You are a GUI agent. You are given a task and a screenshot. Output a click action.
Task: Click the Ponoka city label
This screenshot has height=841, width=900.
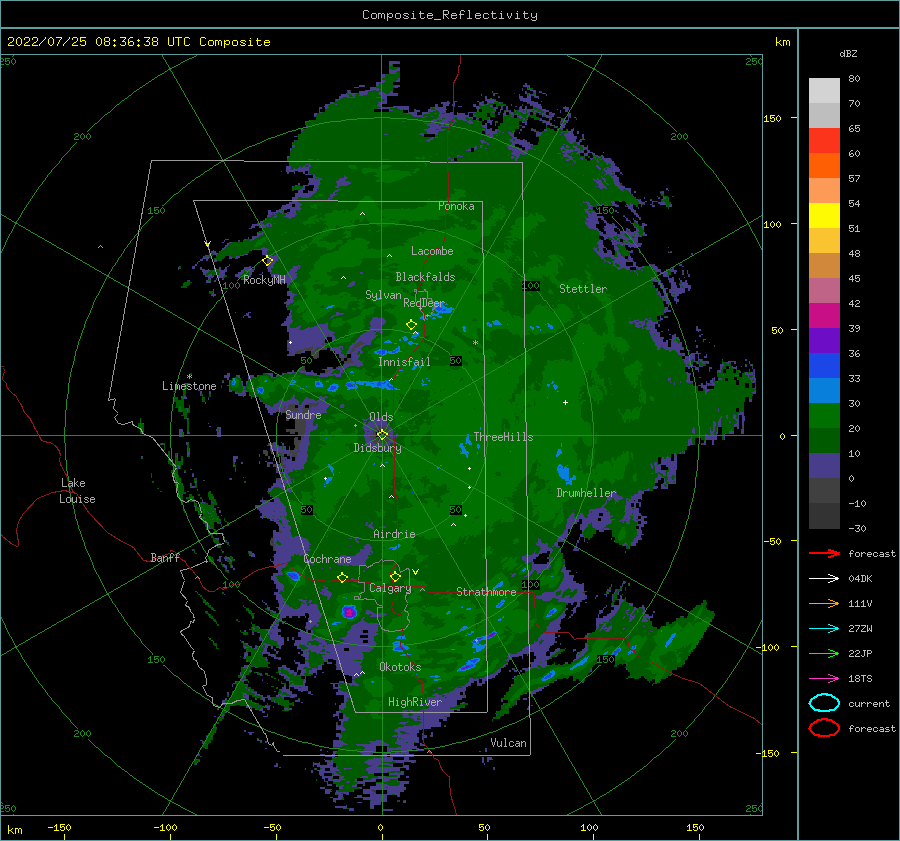[456, 206]
